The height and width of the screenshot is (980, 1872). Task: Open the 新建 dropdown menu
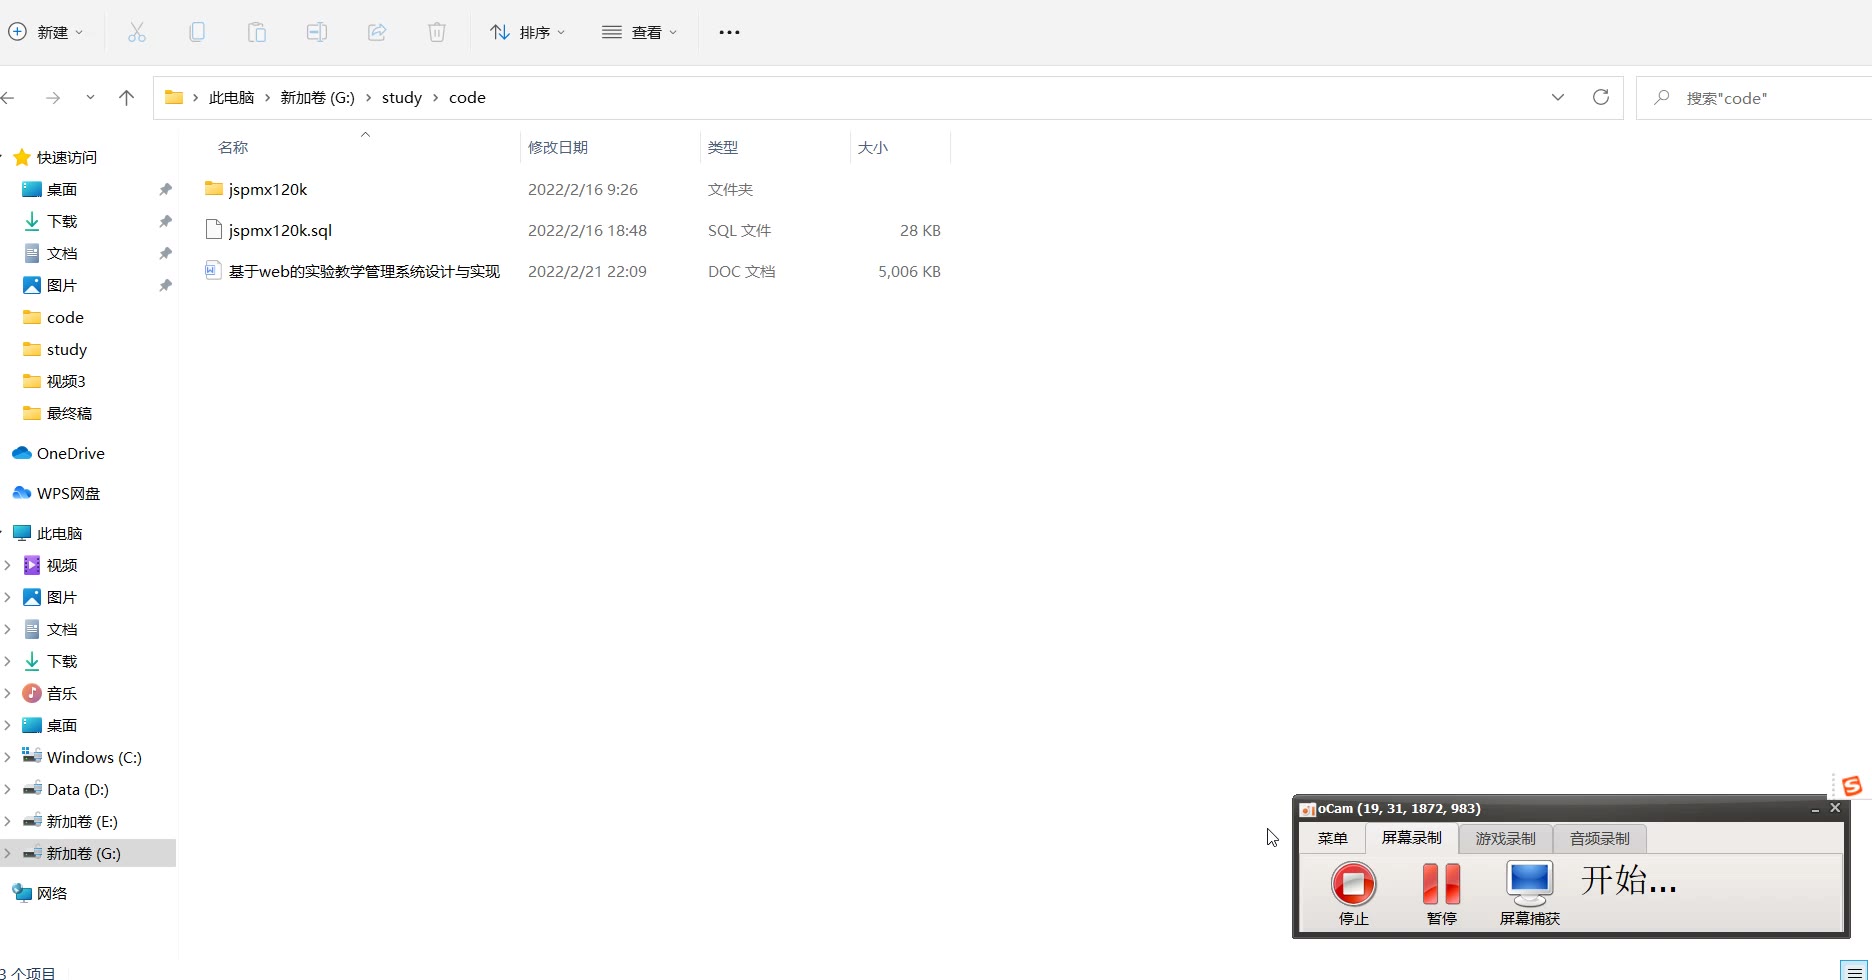[46, 32]
